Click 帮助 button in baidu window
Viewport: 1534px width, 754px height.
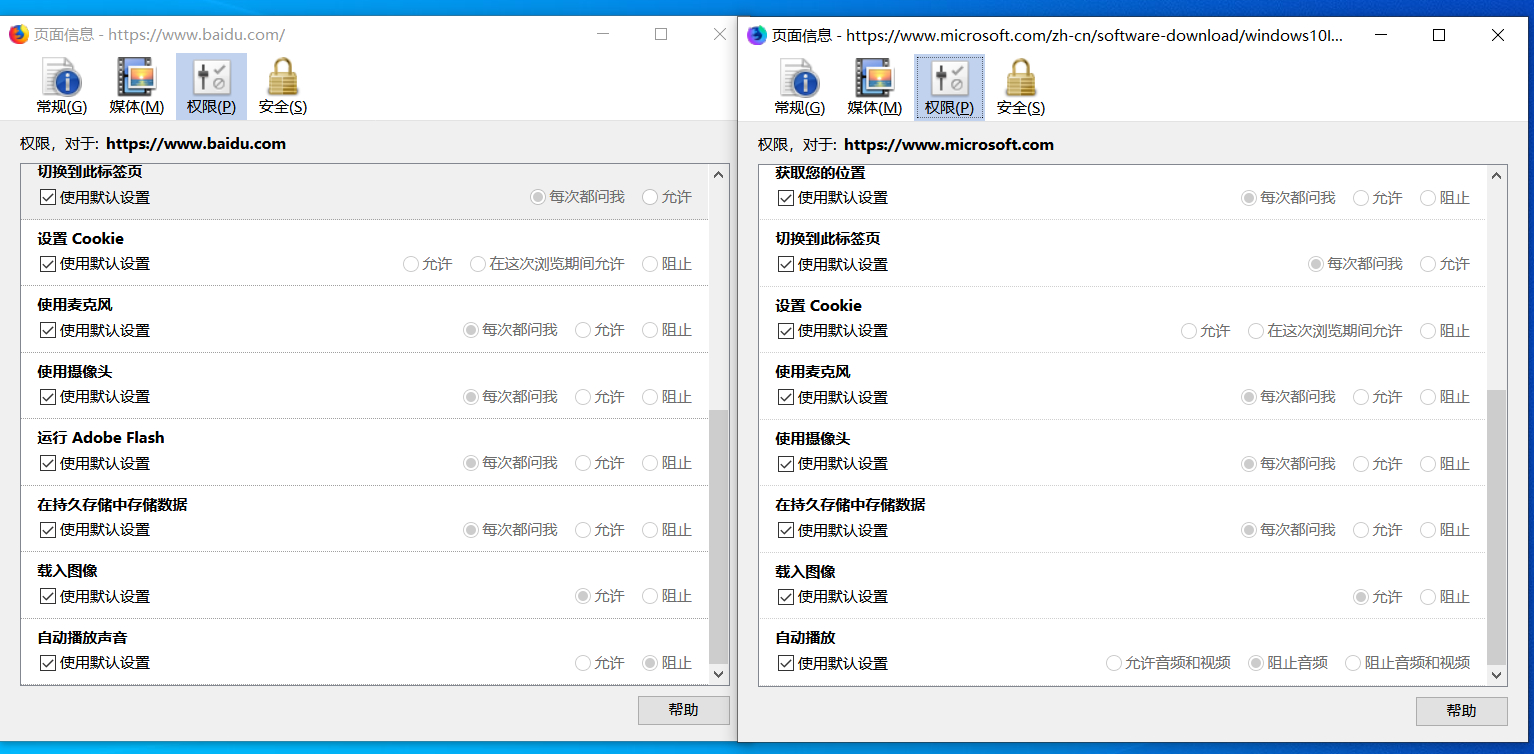tap(684, 710)
